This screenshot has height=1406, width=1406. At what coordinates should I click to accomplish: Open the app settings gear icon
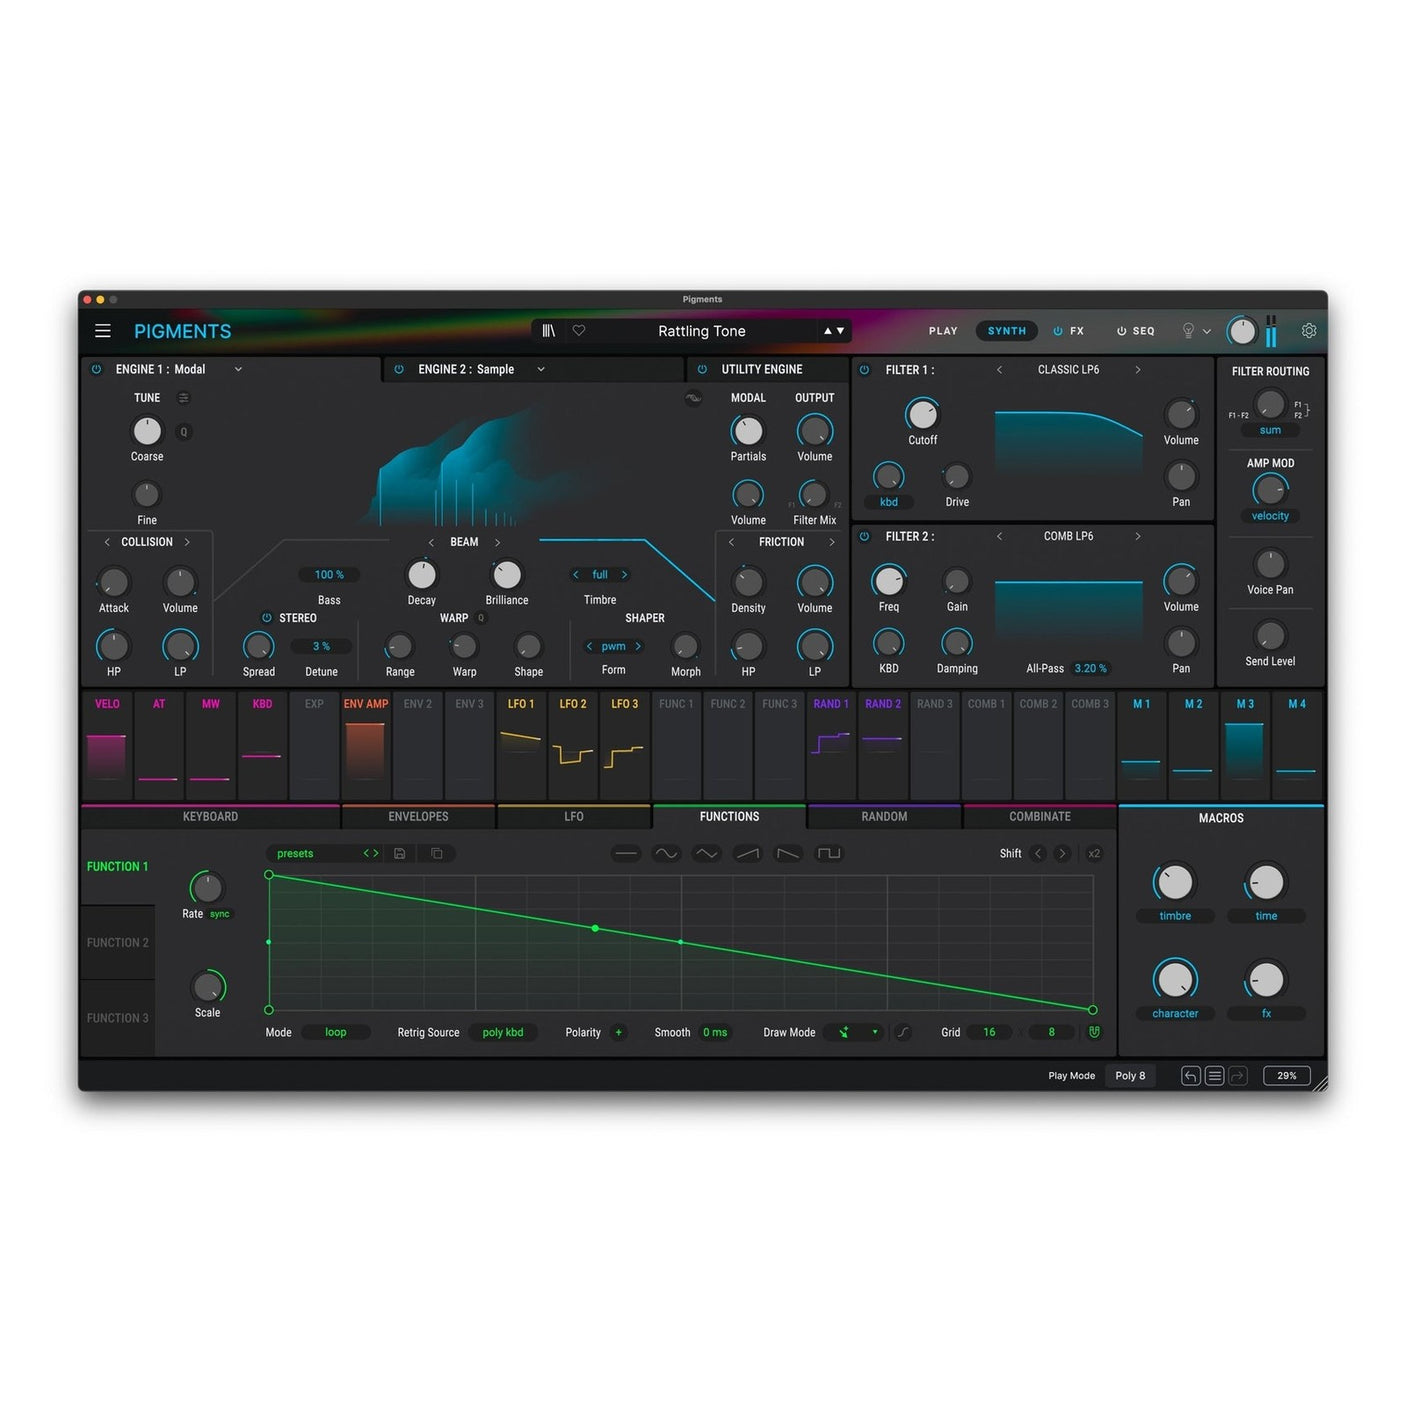[1309, 330]
